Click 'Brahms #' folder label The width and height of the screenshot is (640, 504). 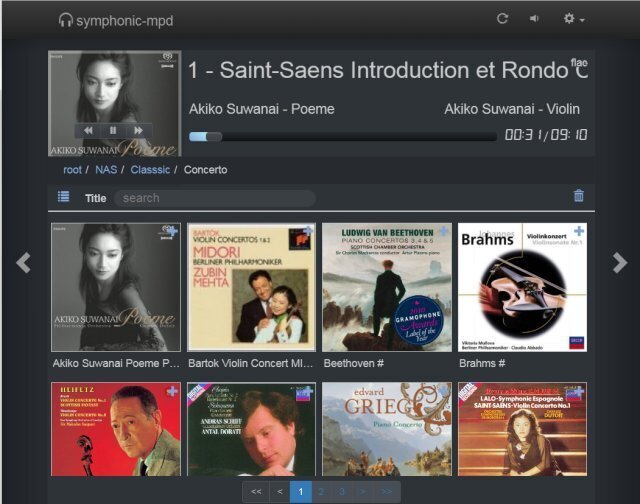[x=482, y=363]
